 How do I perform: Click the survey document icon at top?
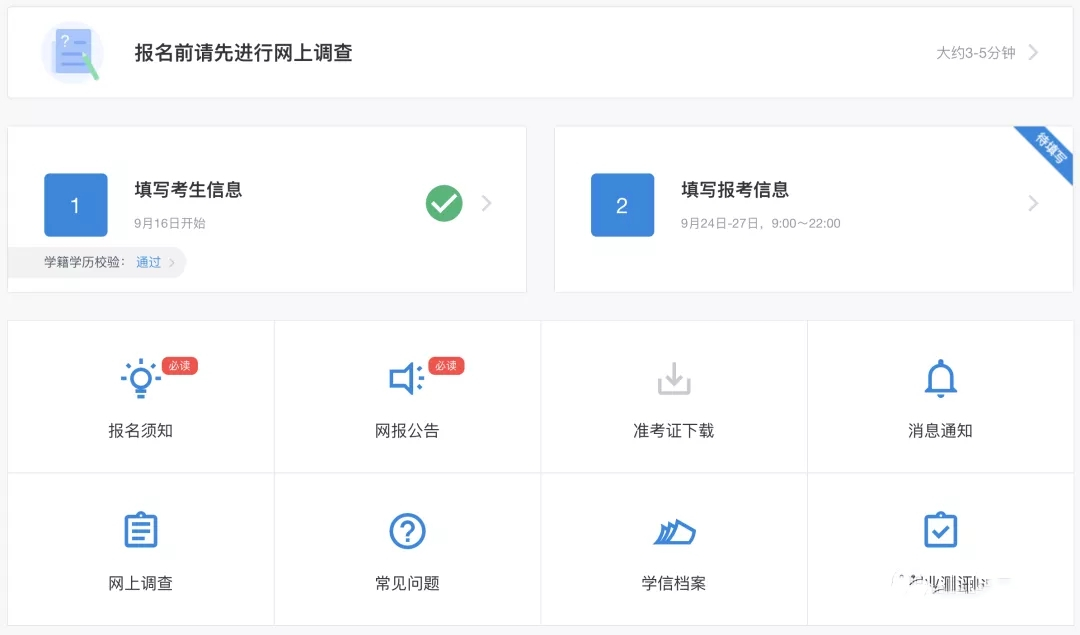(72, 53)
